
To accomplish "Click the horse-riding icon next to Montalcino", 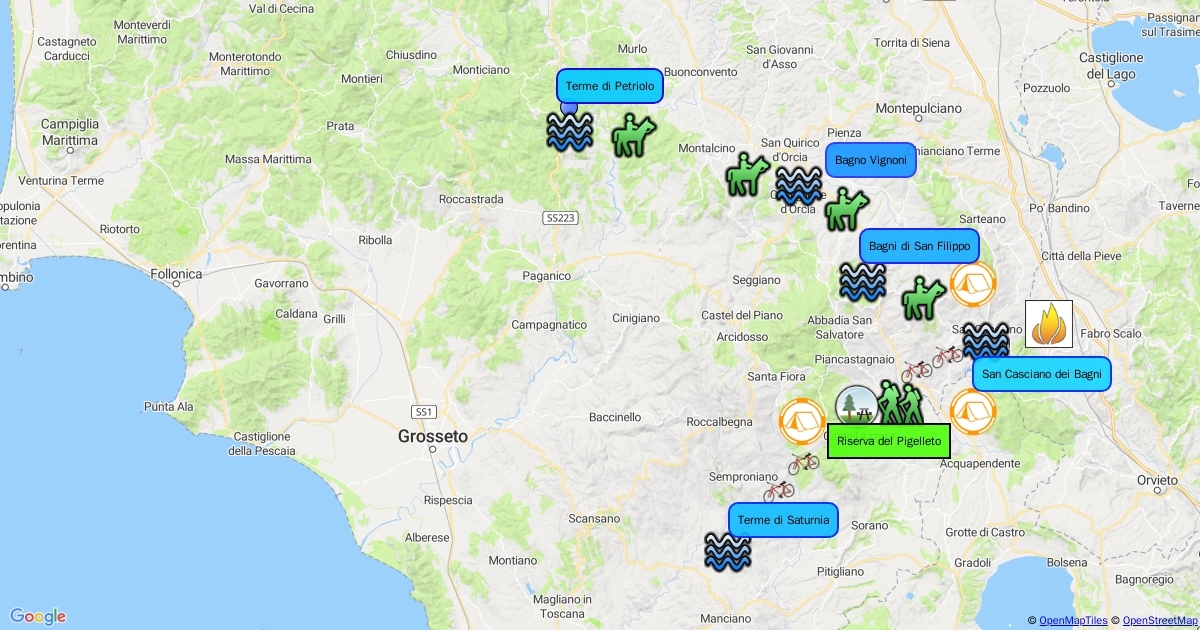I will [x=747, y=174].
